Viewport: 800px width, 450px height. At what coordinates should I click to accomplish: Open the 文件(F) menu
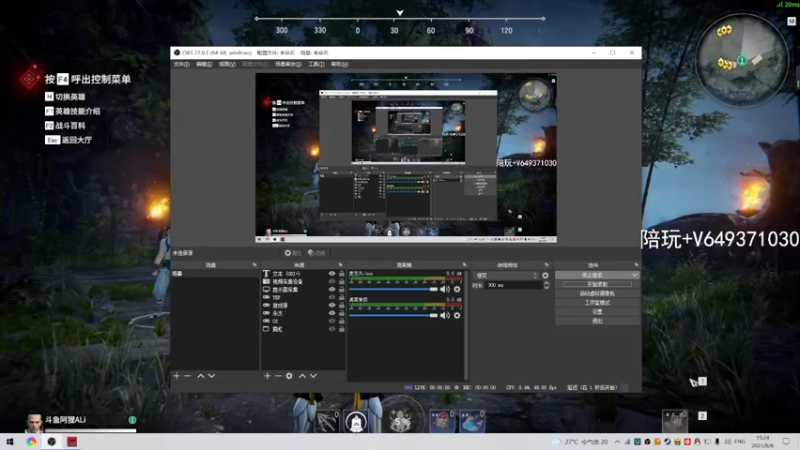click(181, 64)
